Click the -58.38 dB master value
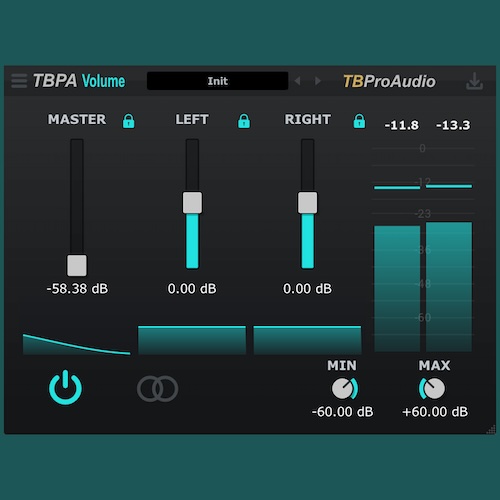 point(77,289)
